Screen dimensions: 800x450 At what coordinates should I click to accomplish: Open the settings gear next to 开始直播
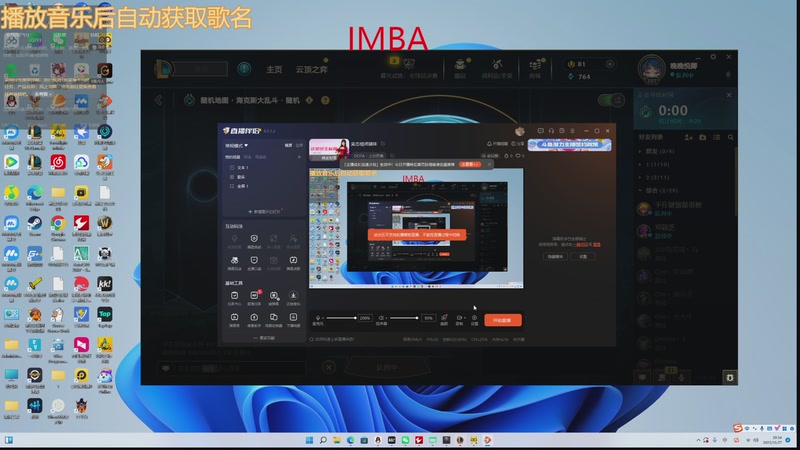pos(474,319)
